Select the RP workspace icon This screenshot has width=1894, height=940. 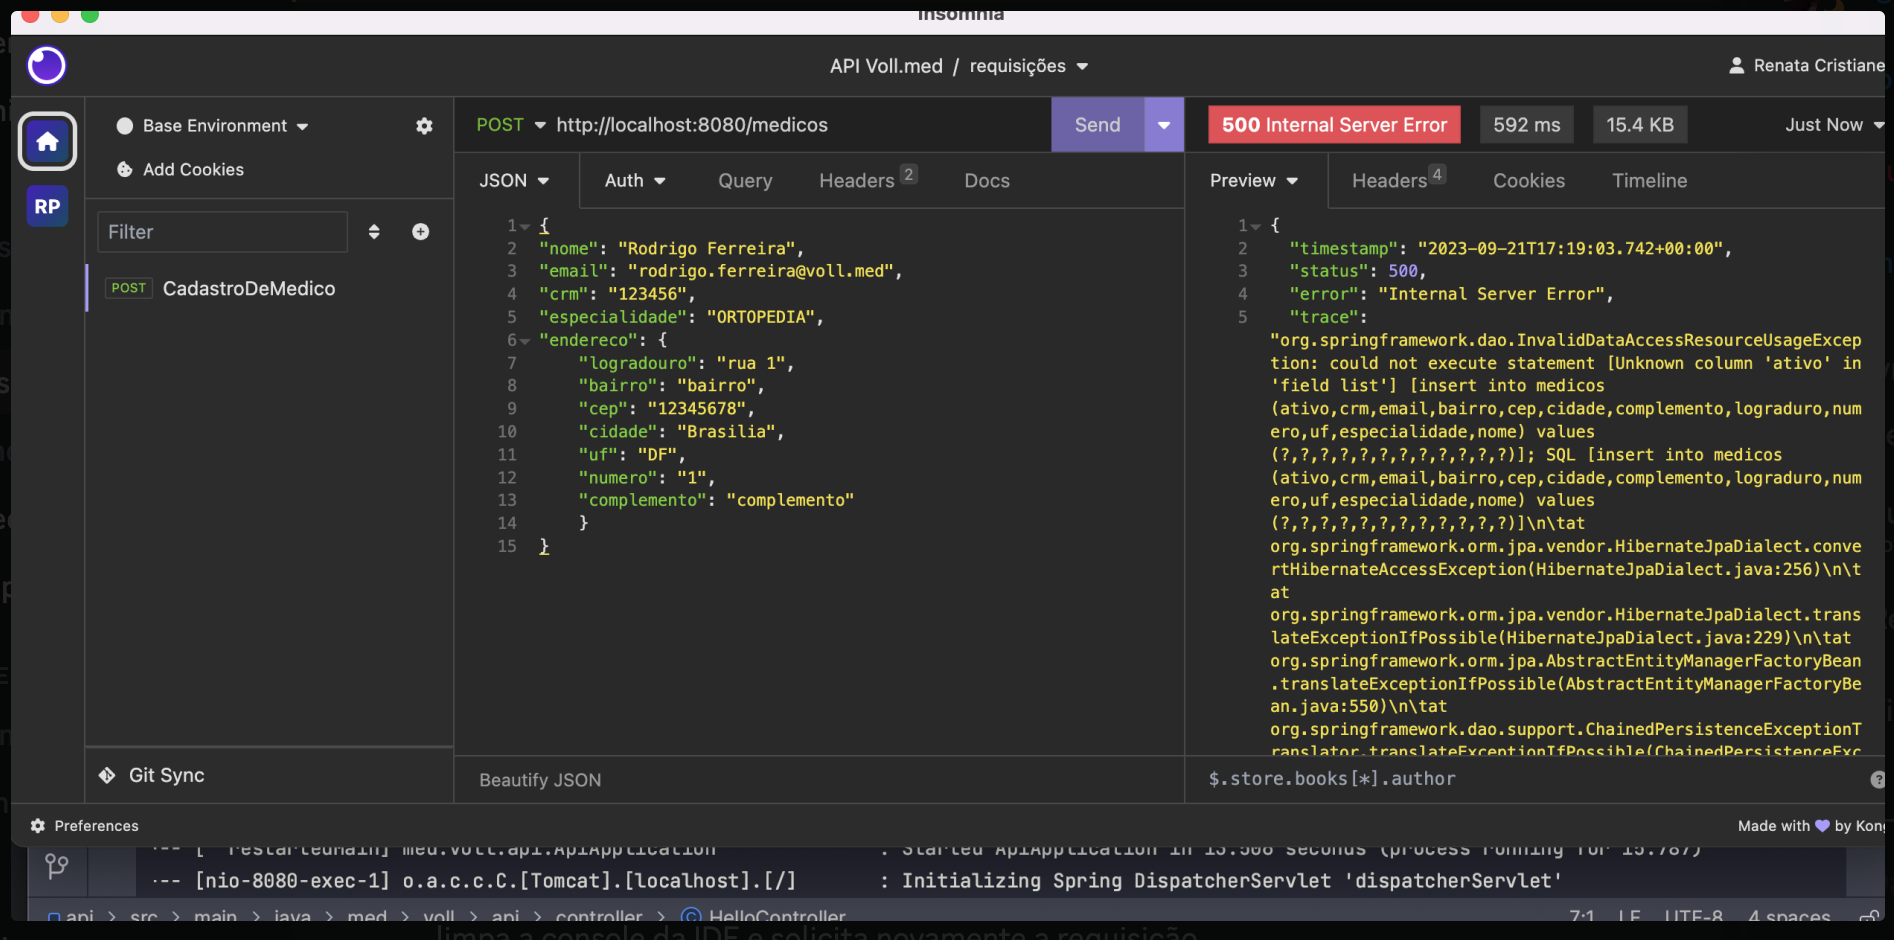[47, 207]
